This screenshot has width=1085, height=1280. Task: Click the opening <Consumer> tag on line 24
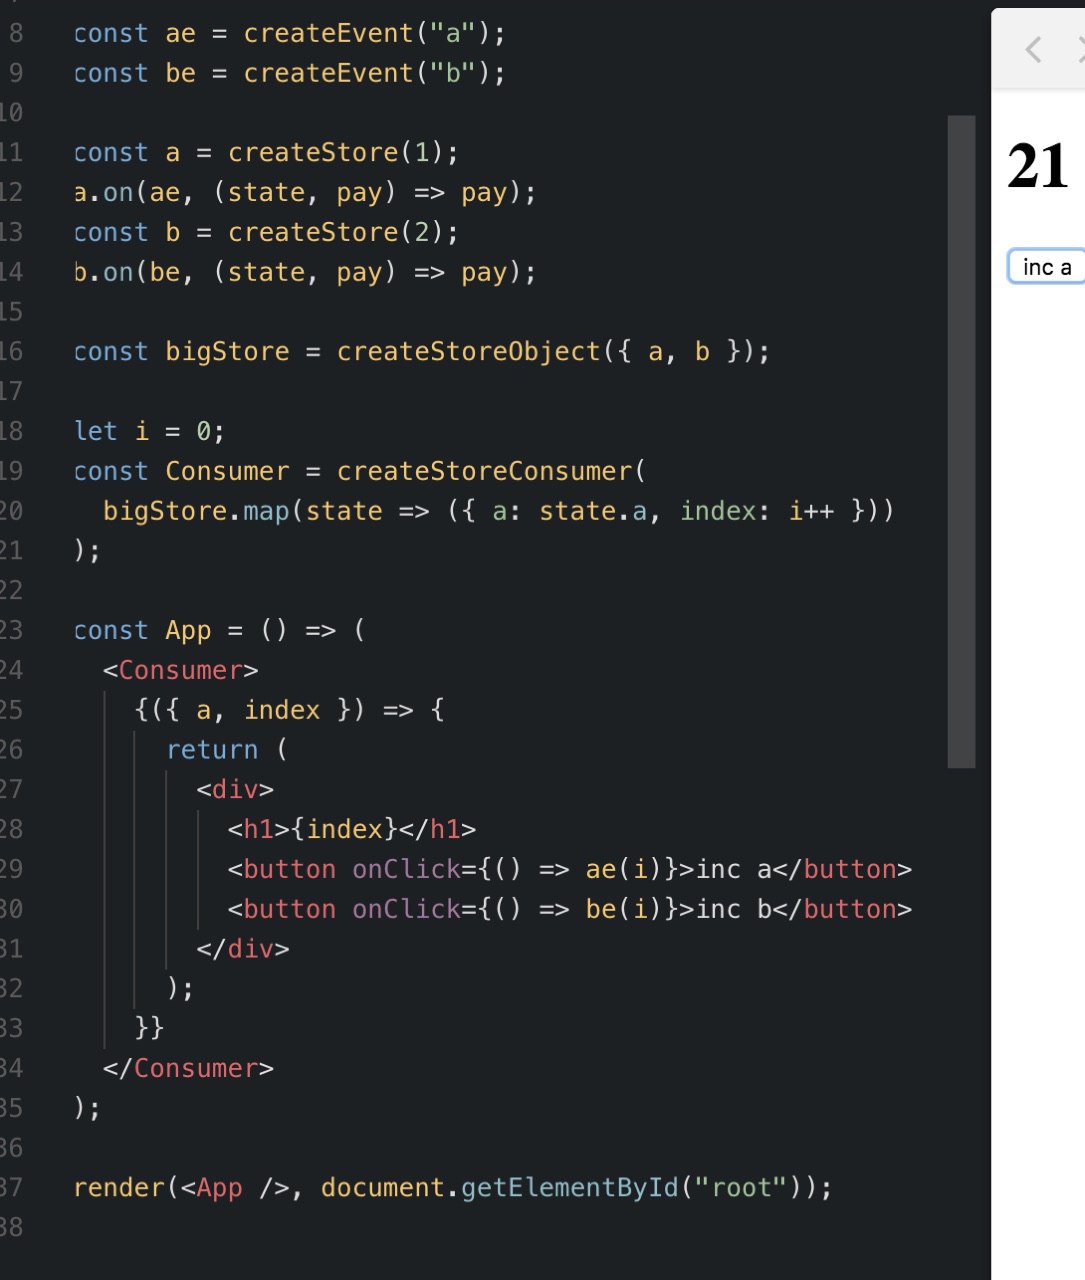pos(180,670)
